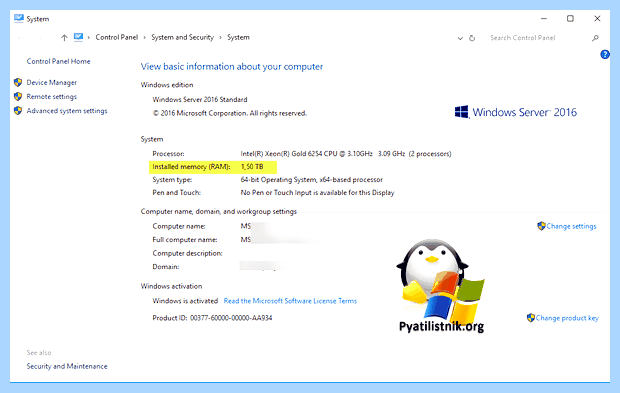Click the Change settings link
The width and height of the screenshot is (620, 393).
pyautogui.click(x=571, y=226)
